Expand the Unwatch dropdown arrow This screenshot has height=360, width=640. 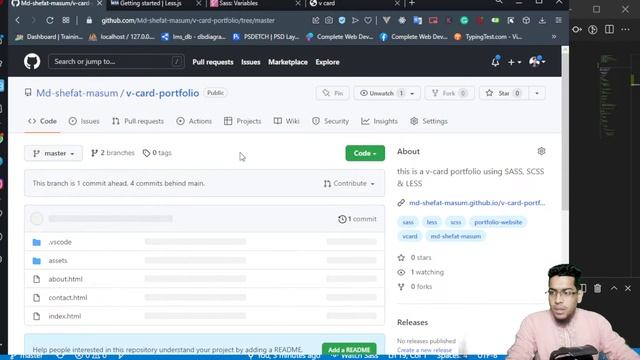pyautogui.click(x=413, y=93)
